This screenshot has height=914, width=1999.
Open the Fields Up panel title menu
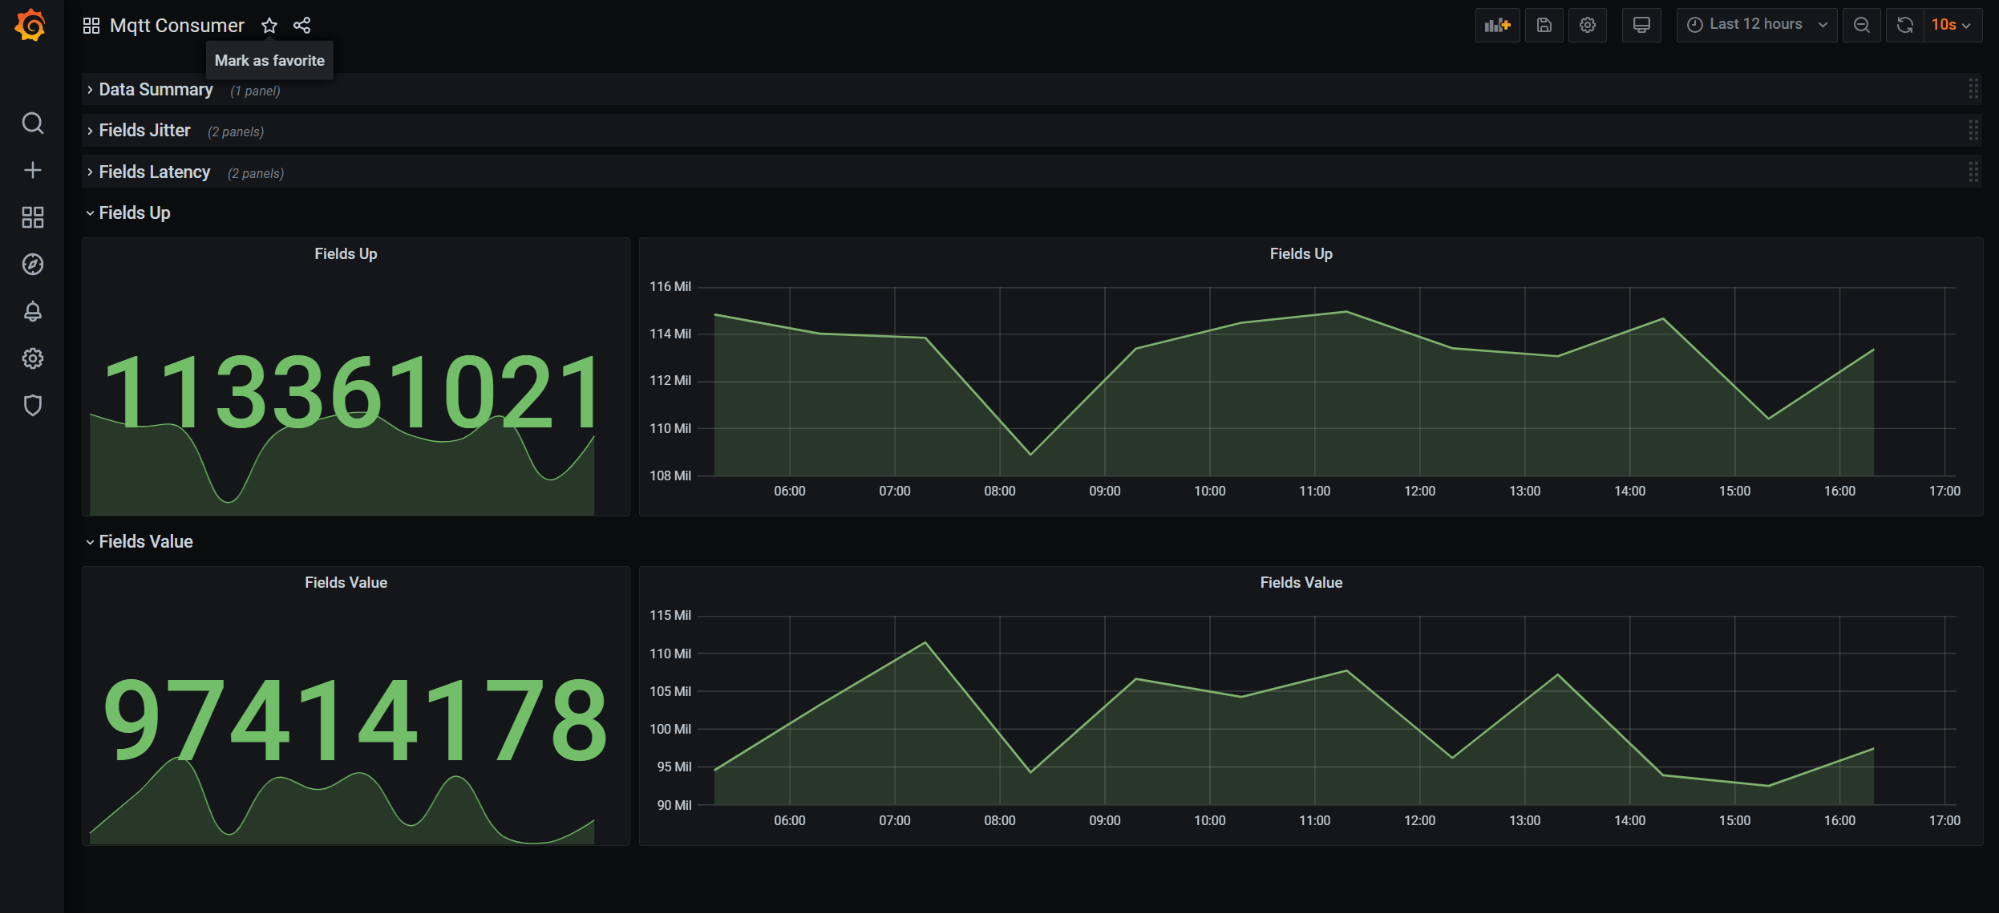345,253
